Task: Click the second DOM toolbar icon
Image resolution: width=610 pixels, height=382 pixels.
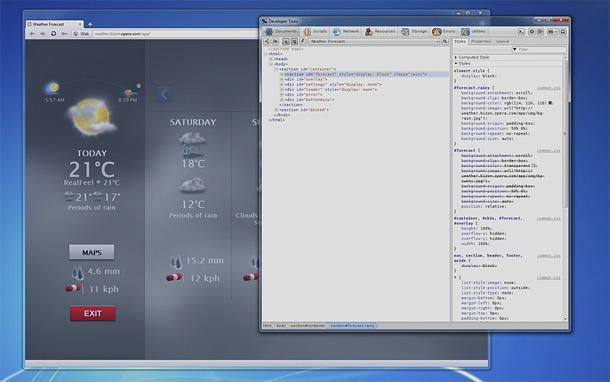Action: (276, 41)
